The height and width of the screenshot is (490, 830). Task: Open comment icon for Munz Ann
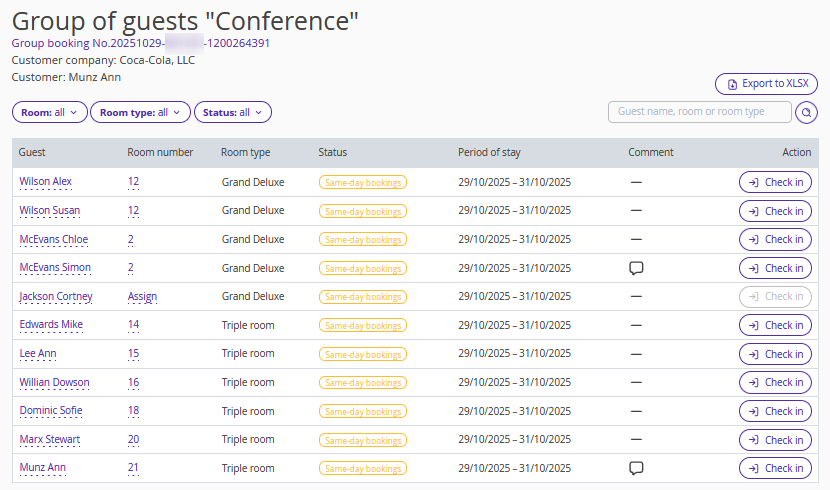[x=635, y=468]
